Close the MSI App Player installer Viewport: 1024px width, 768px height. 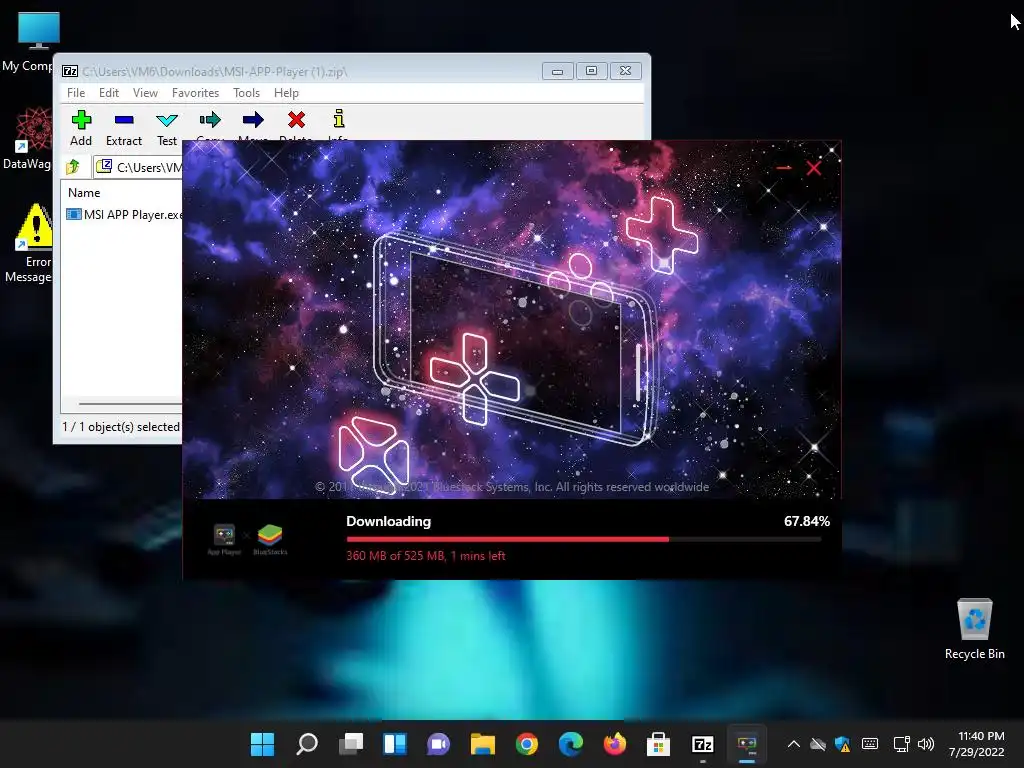814,168
